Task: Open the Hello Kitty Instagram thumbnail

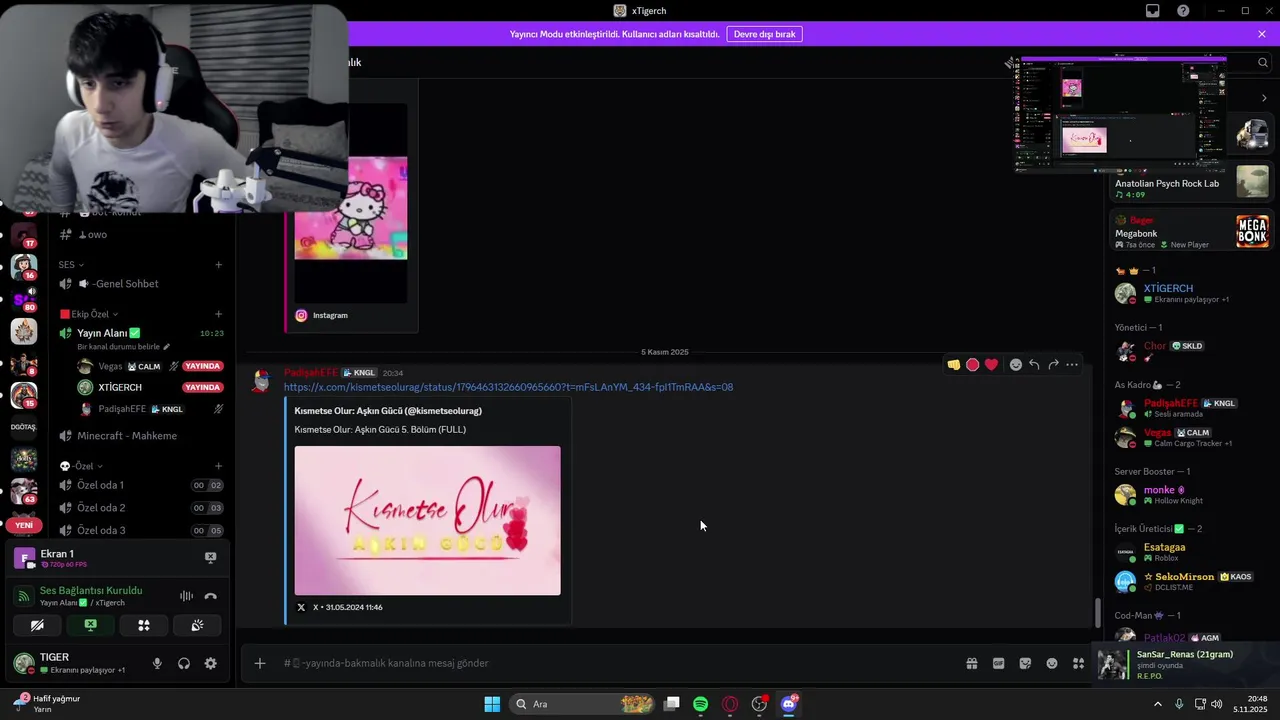Action: 351,208
